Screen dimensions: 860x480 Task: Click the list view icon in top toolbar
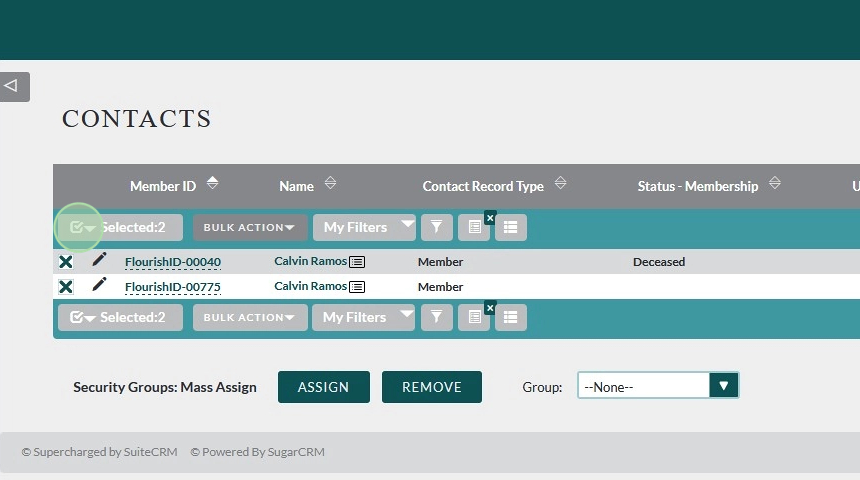coord(511,228)
